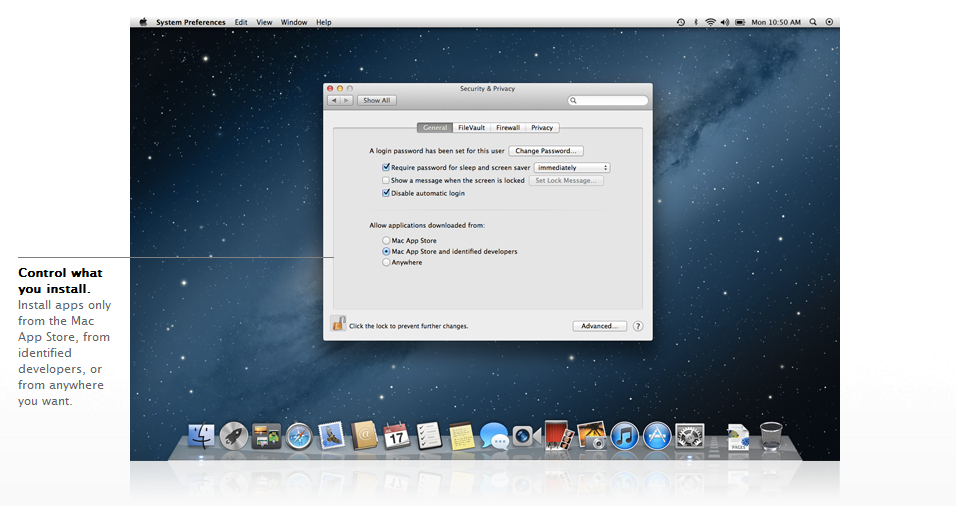Open the volume control in menu bar
Image resolution: width=956 pixels, height=506 pixels.
point(725,22)
